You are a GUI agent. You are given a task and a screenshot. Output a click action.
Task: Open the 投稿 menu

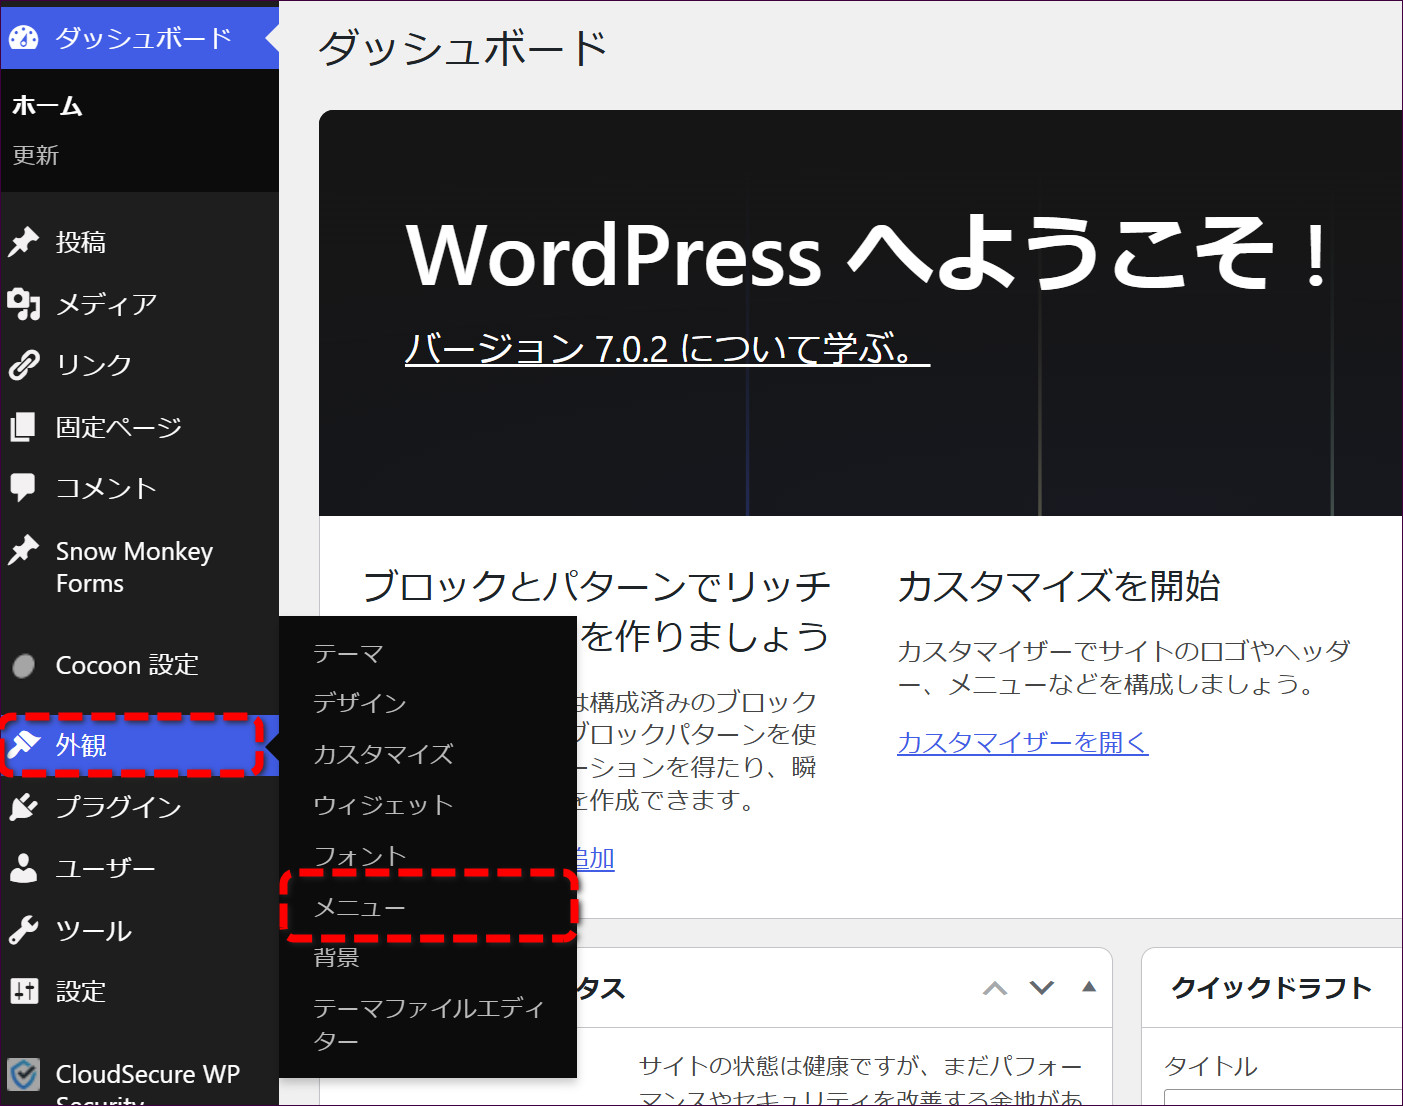tap(139, 242)
